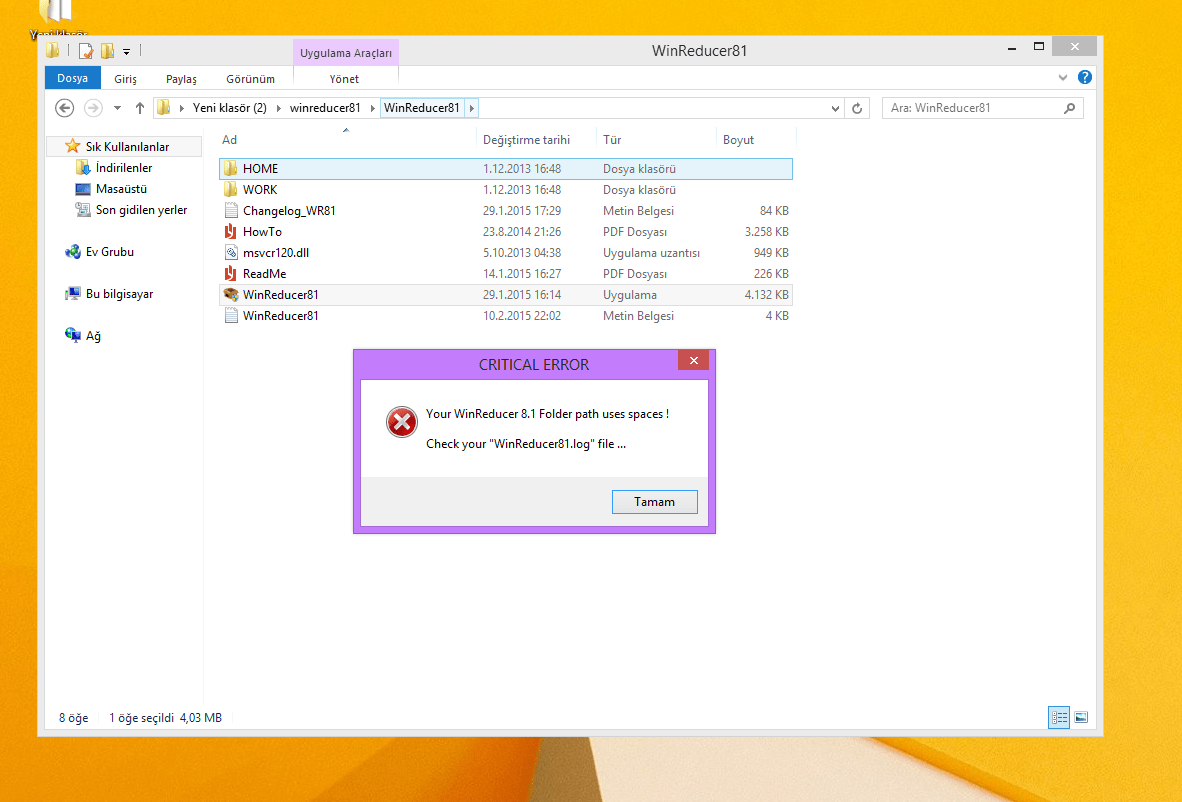Expand the ribbon with chevron
Image resolution: width=1182 pixels, height=802 pixels.
tap(1063, 78)
